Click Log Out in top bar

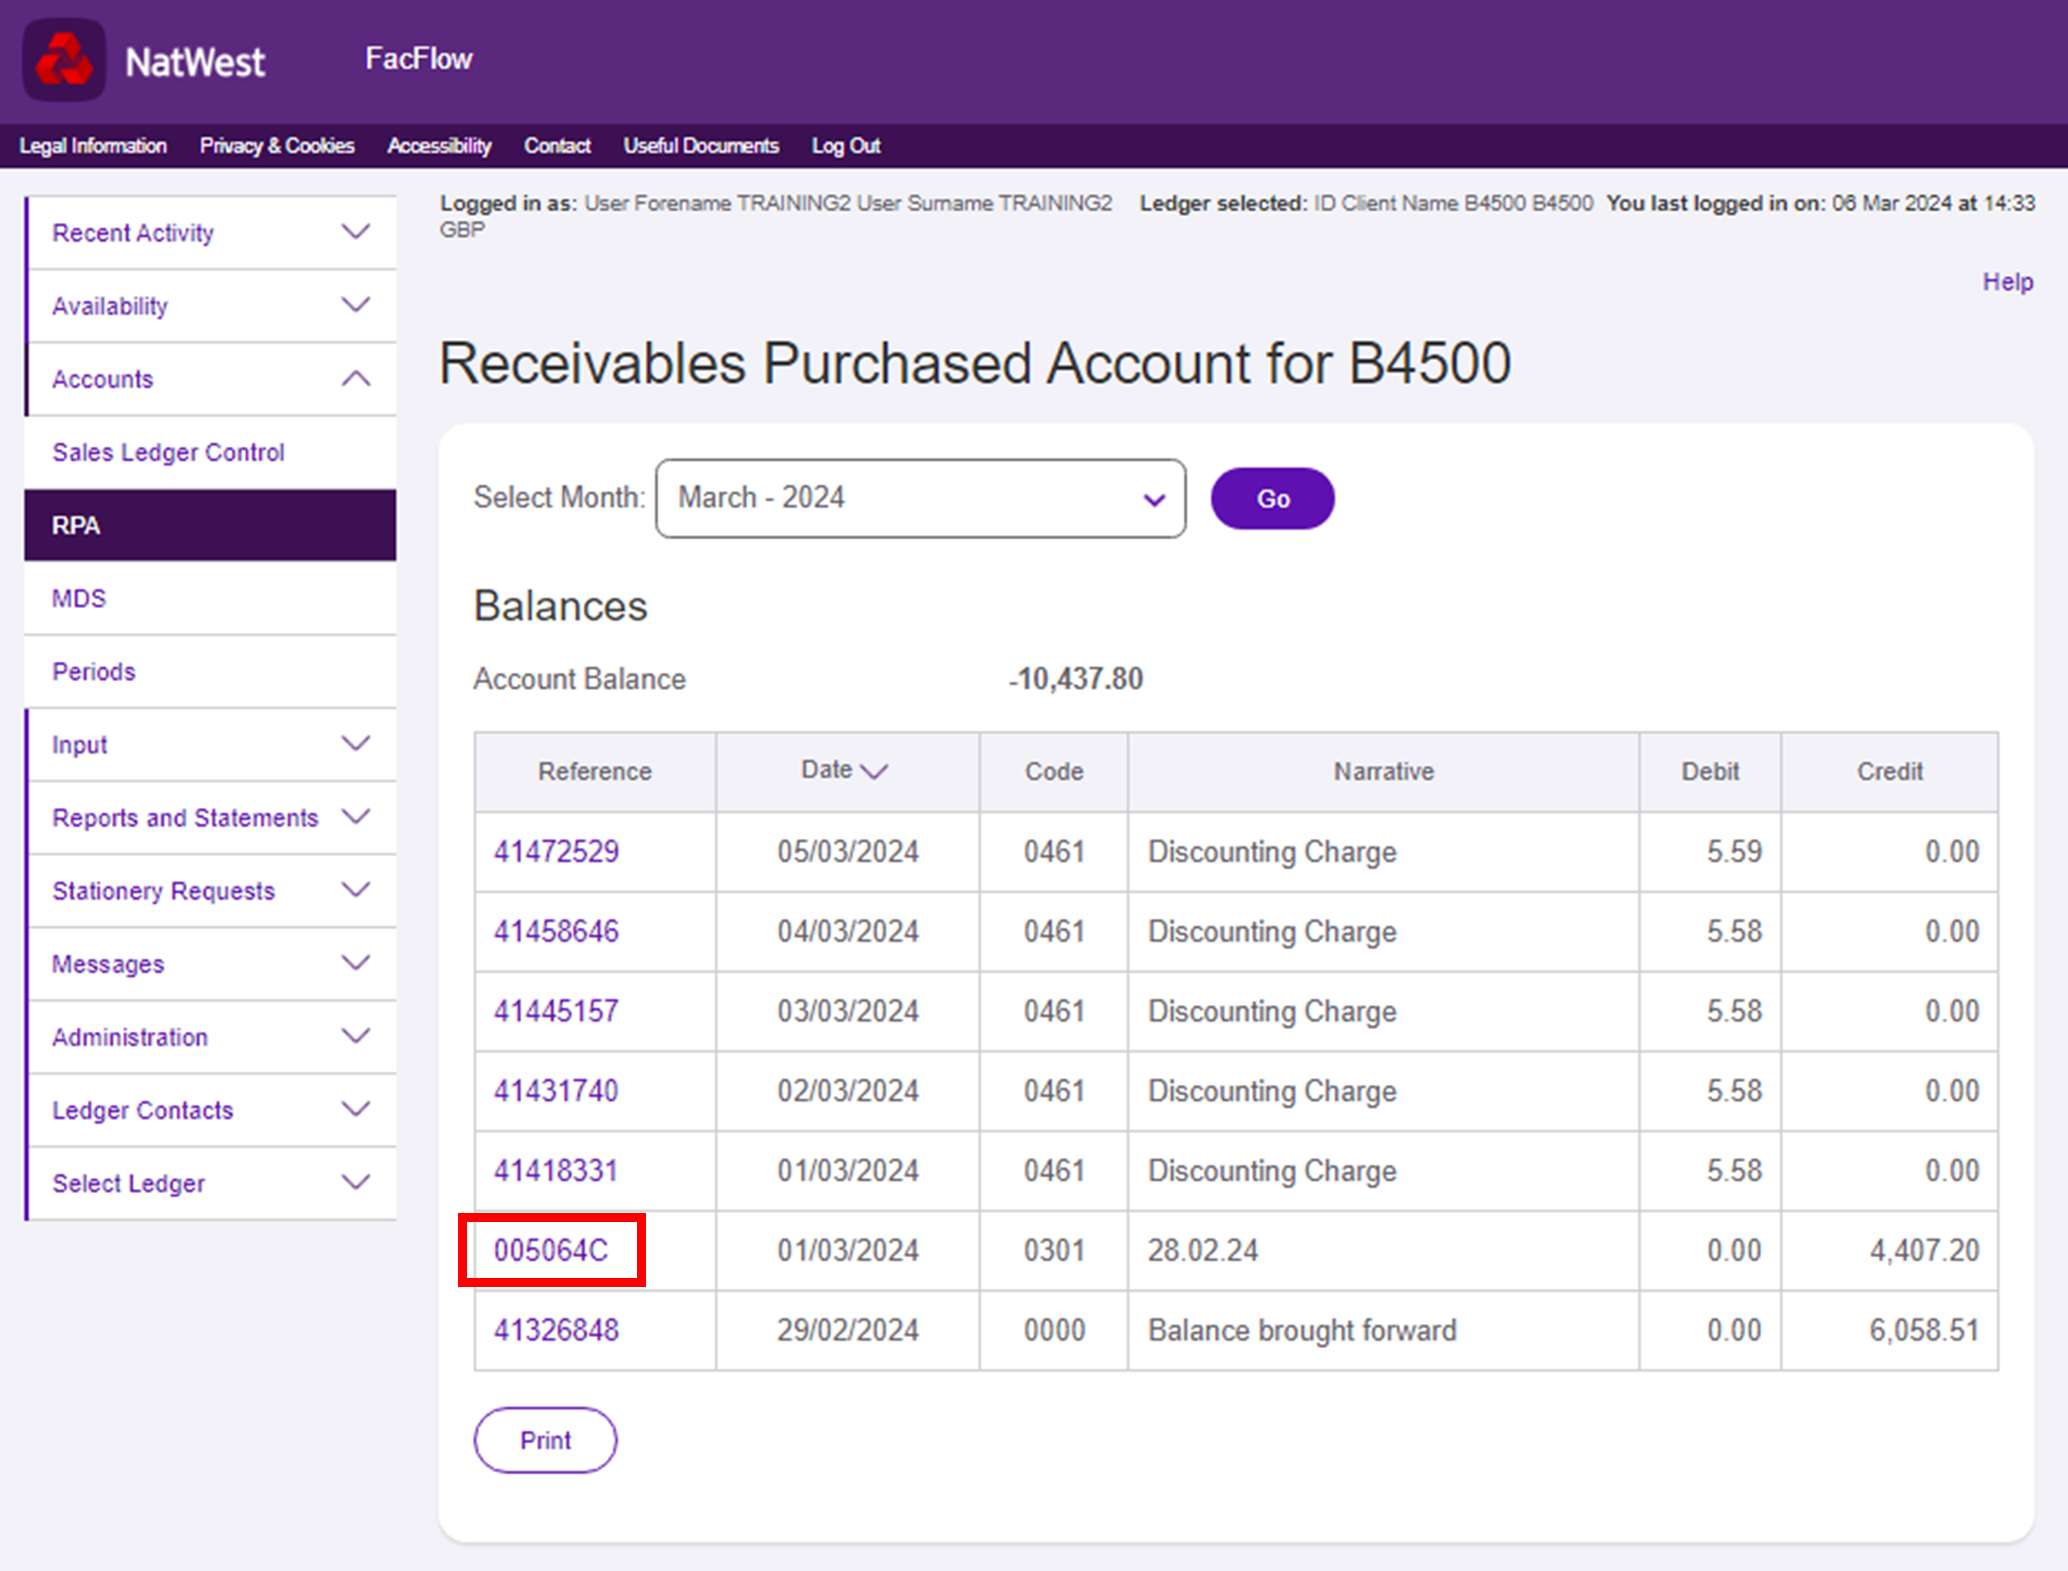[x=845, y=146]
